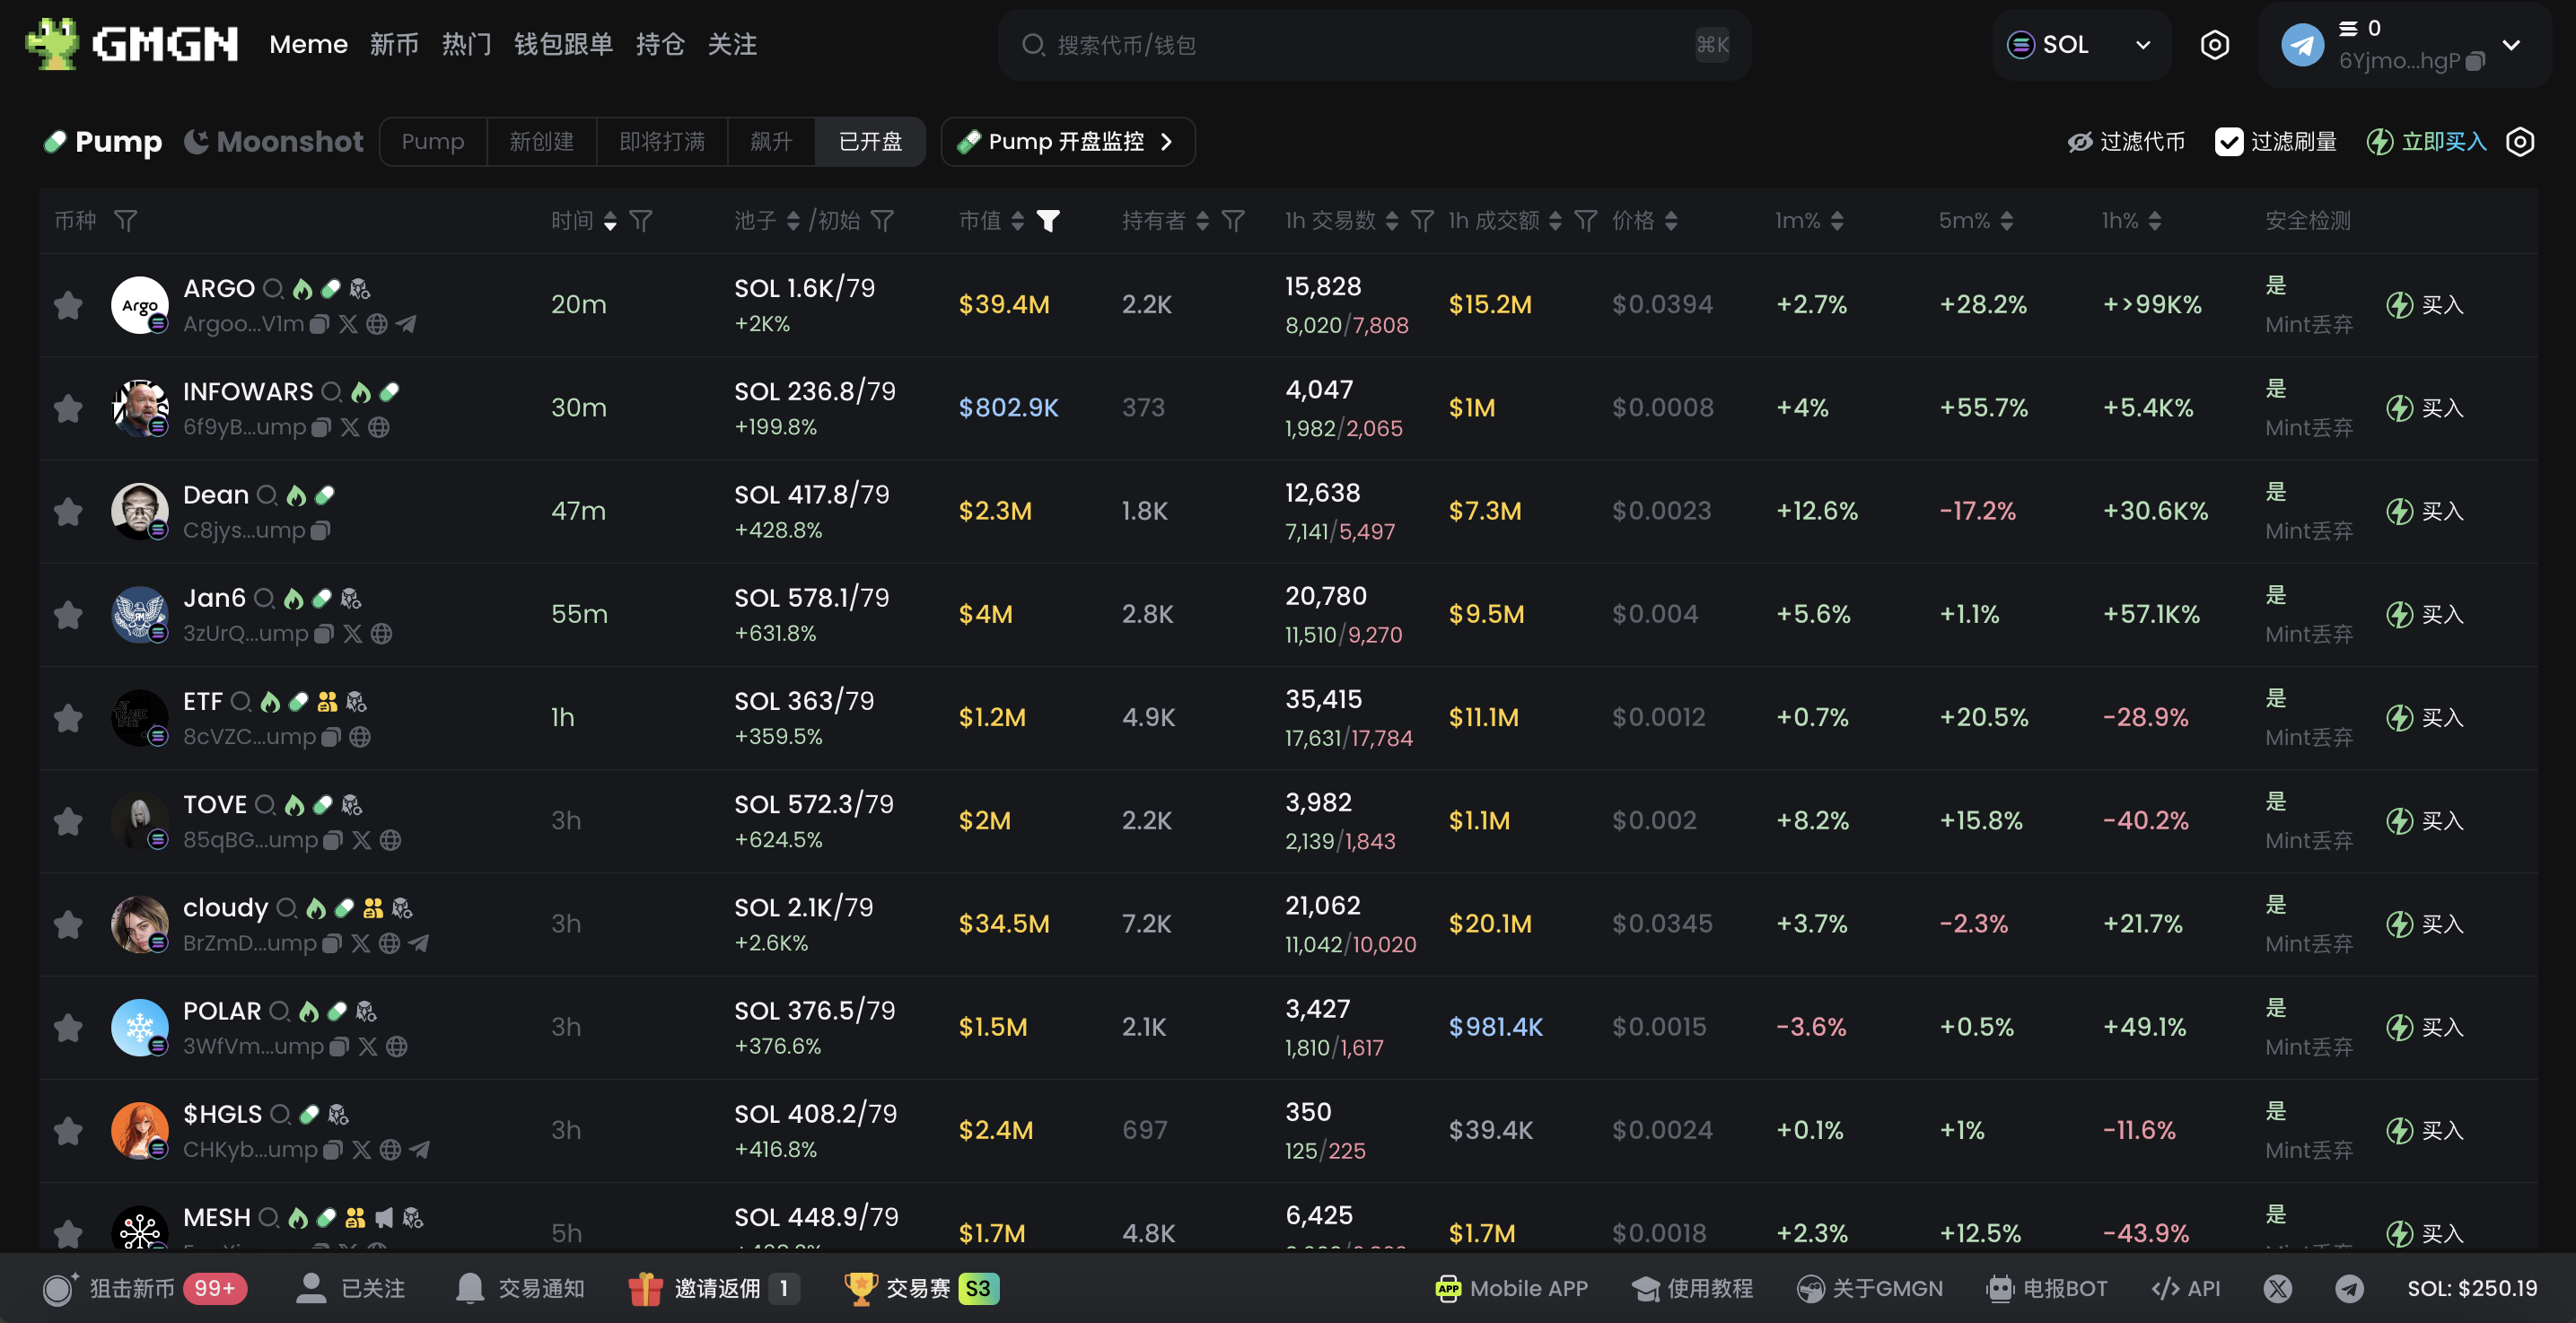
Task: Open ARGO's X (Twitter) link
Action: 348,324
